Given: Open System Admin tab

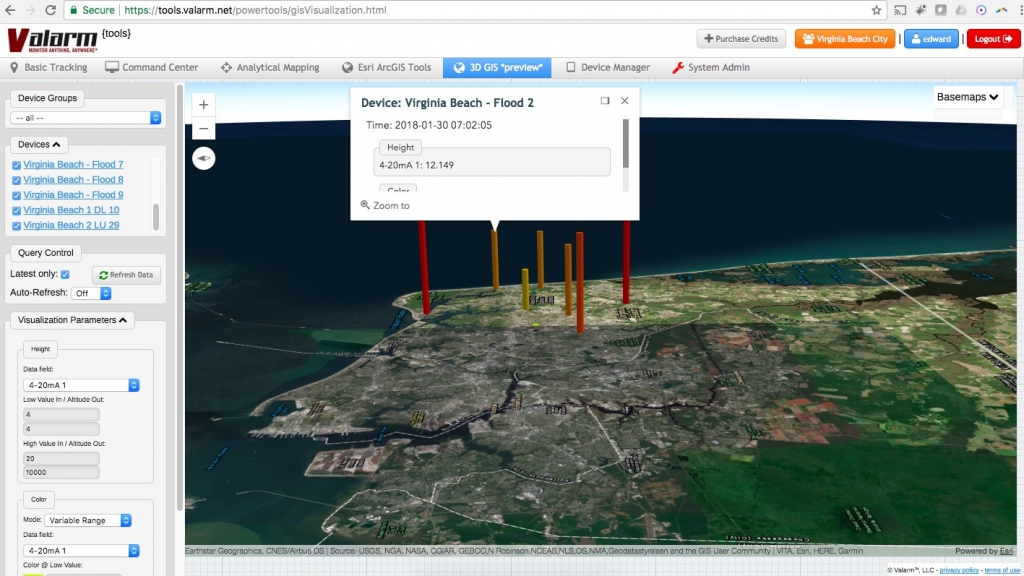Looking at the screenshot, I should pyautogui.click(x=711, y=67).
